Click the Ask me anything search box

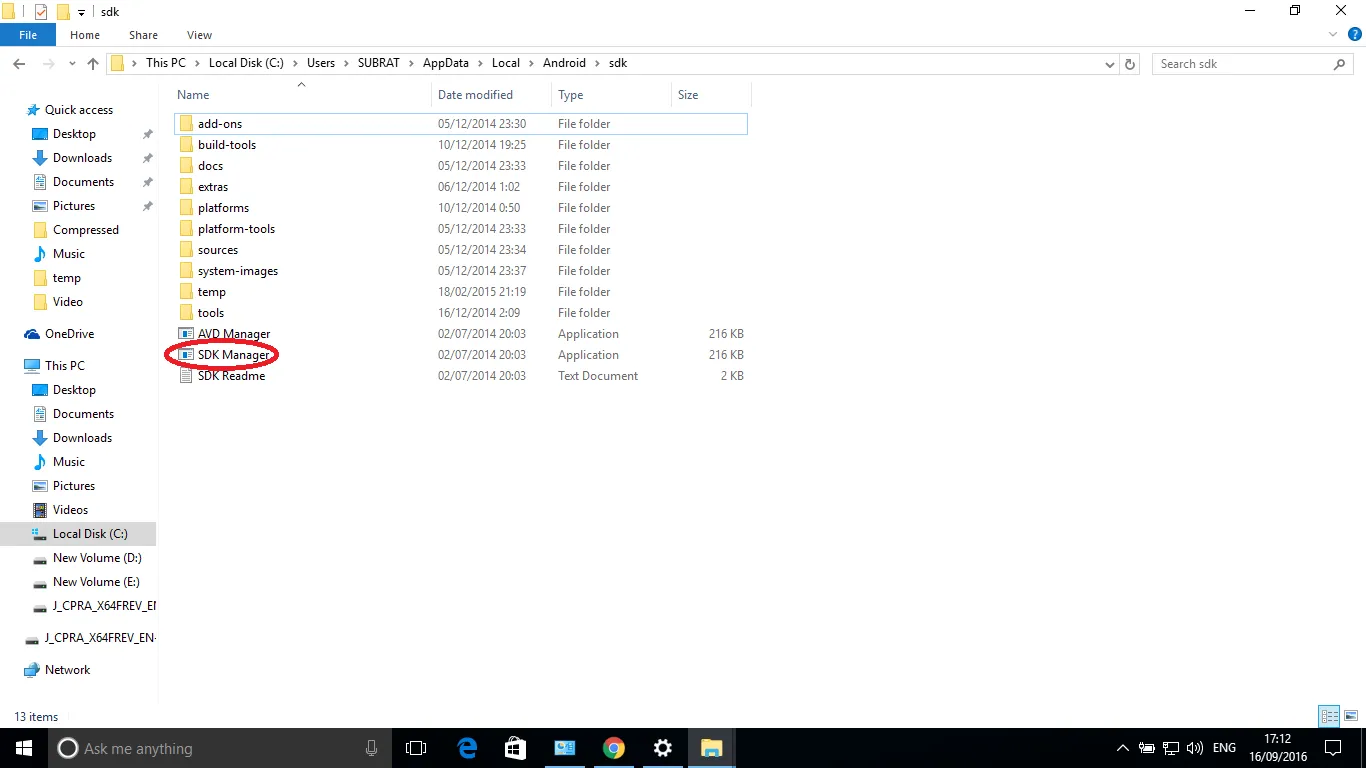point(219,748)
